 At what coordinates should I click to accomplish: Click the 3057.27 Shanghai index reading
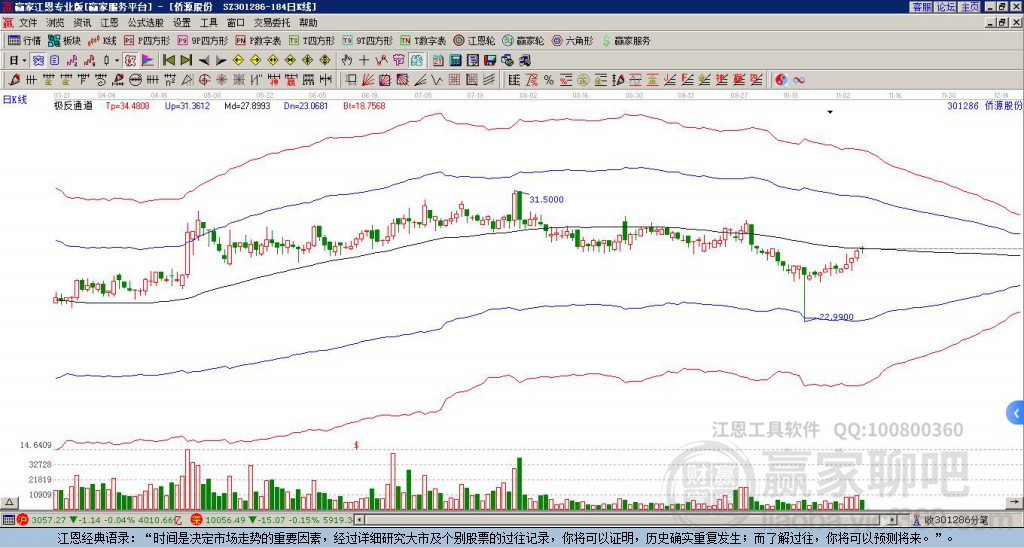[49, 520]
